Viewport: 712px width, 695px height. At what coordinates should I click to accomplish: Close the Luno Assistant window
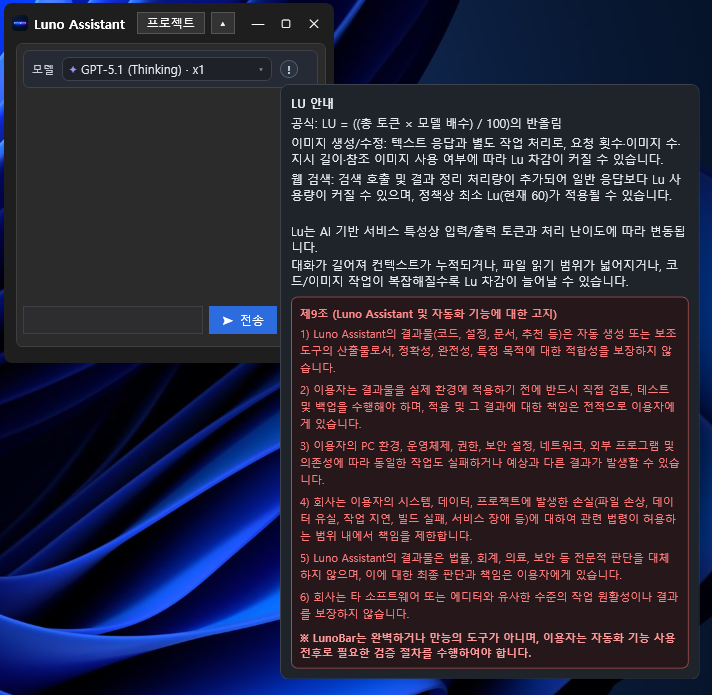314,24
